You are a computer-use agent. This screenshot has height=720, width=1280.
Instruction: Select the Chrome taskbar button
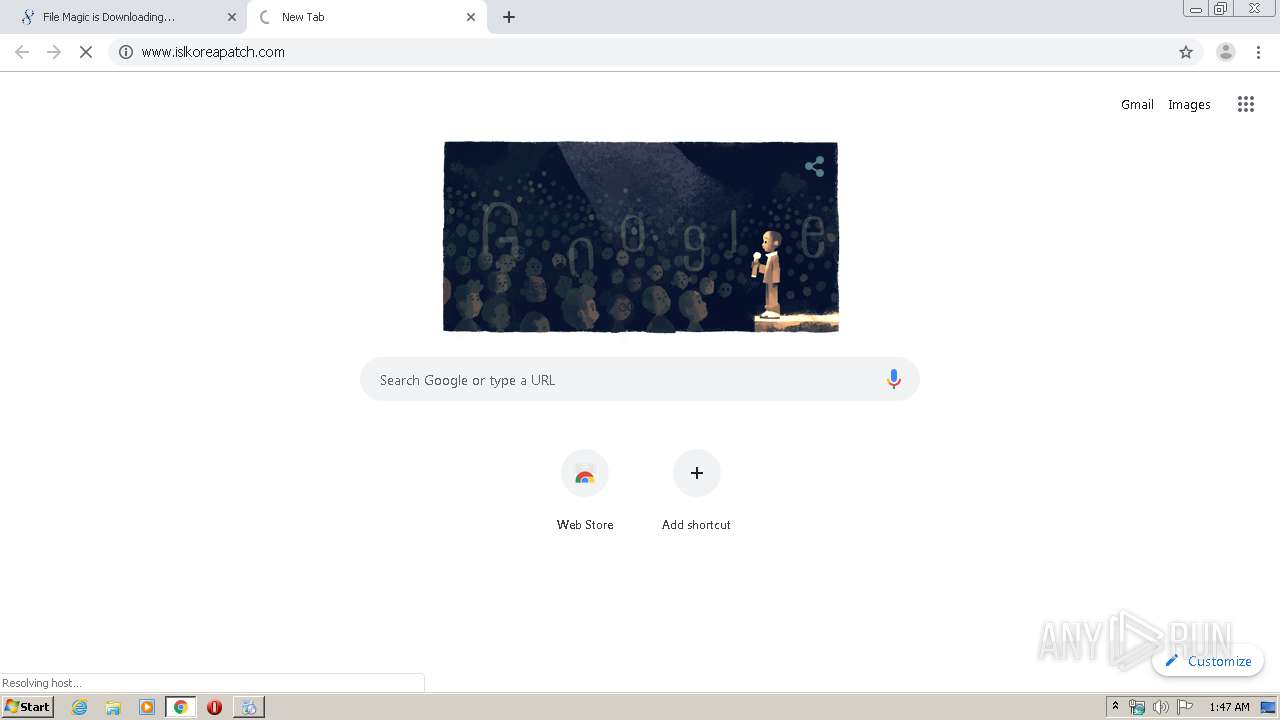[x=181, y=707]
